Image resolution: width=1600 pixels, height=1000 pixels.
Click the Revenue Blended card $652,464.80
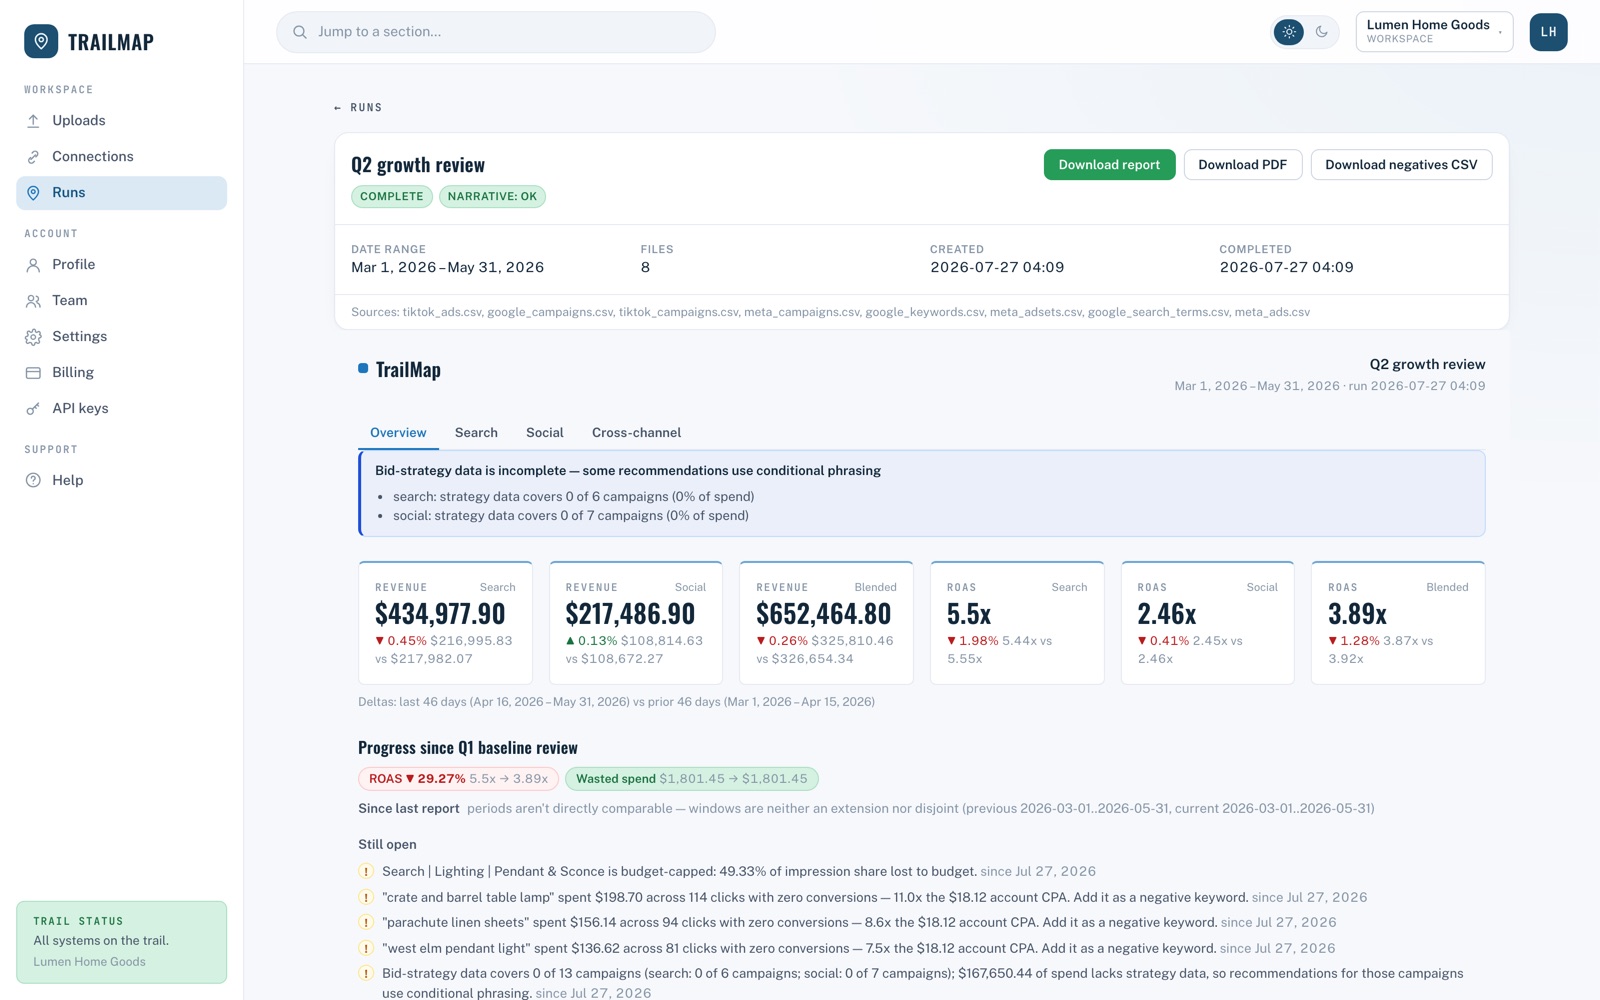pyautogui.click(x=826, y=623)
